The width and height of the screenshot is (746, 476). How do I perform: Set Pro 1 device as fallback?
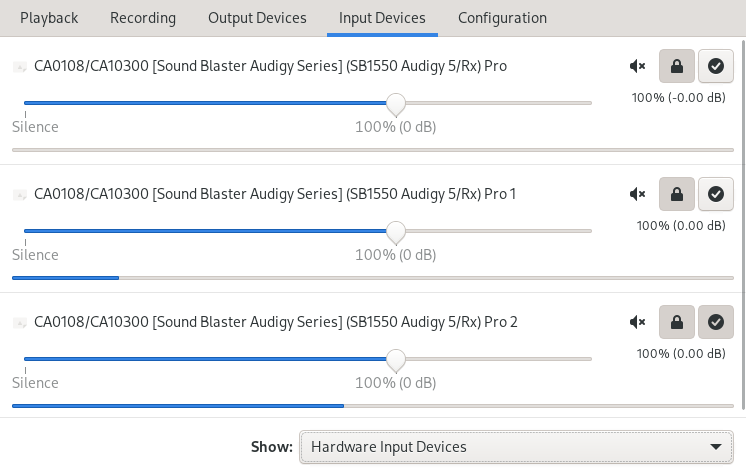716,194
